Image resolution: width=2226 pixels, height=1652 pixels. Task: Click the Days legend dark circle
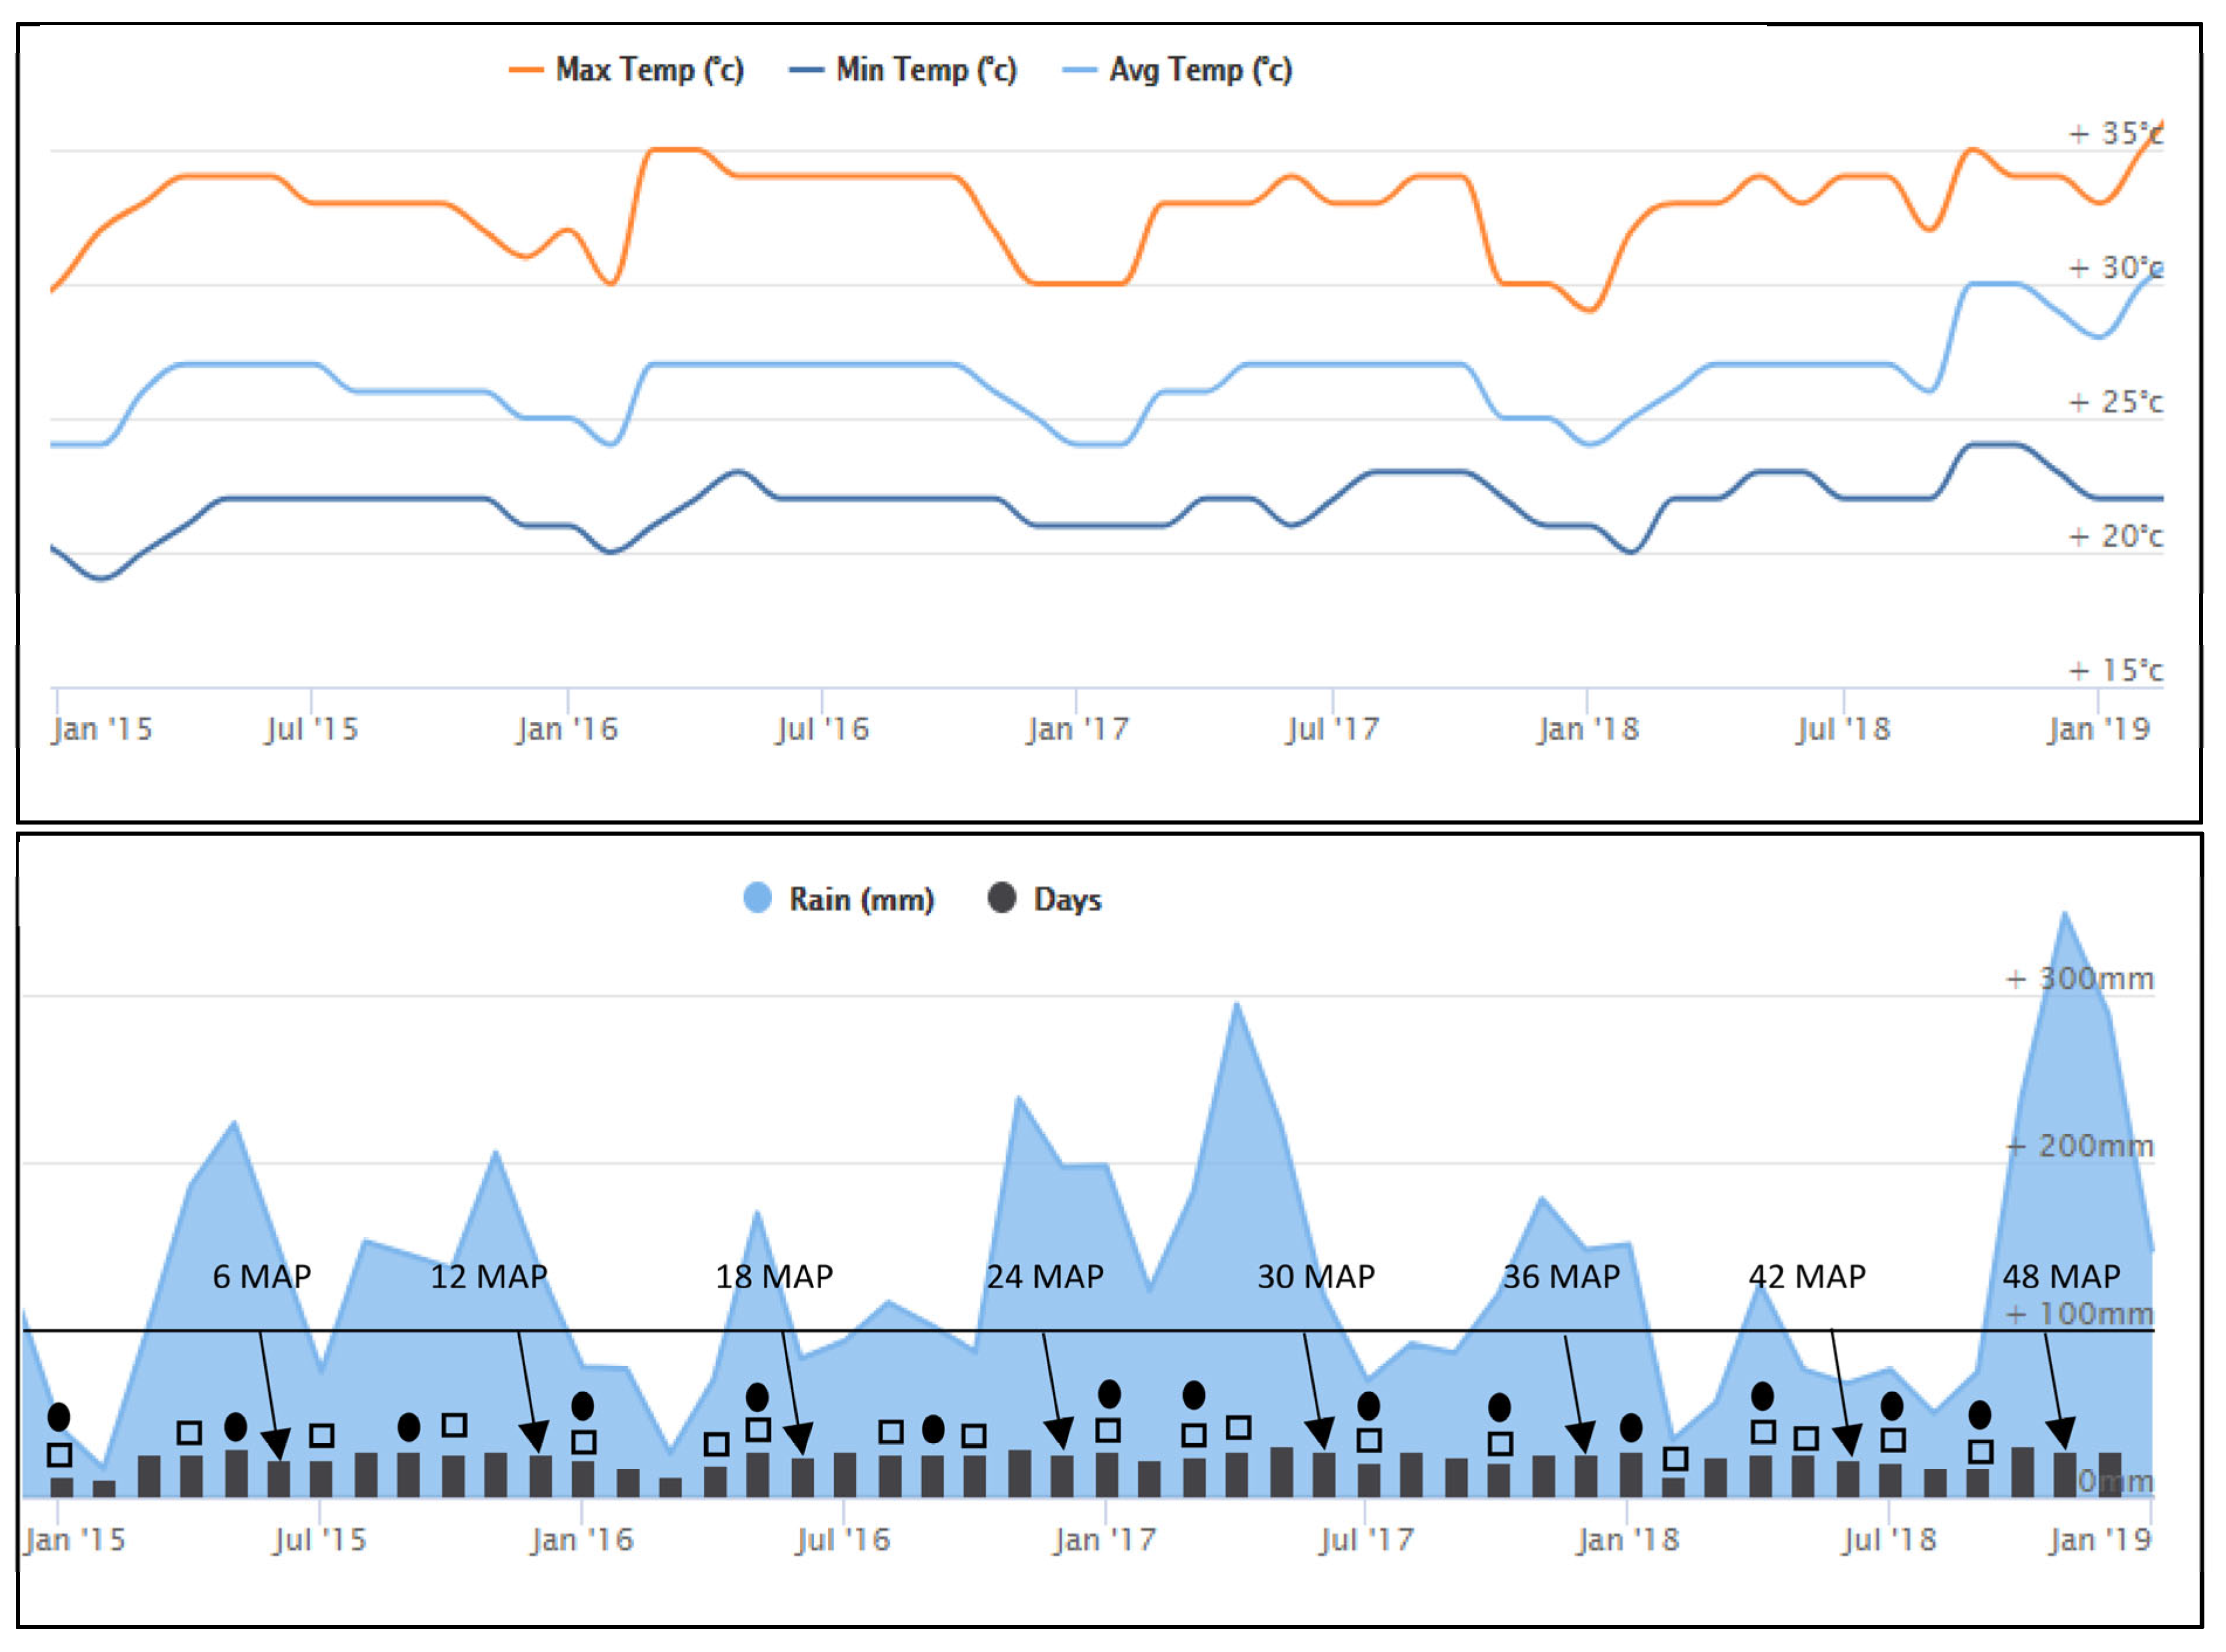[1002, 898]
